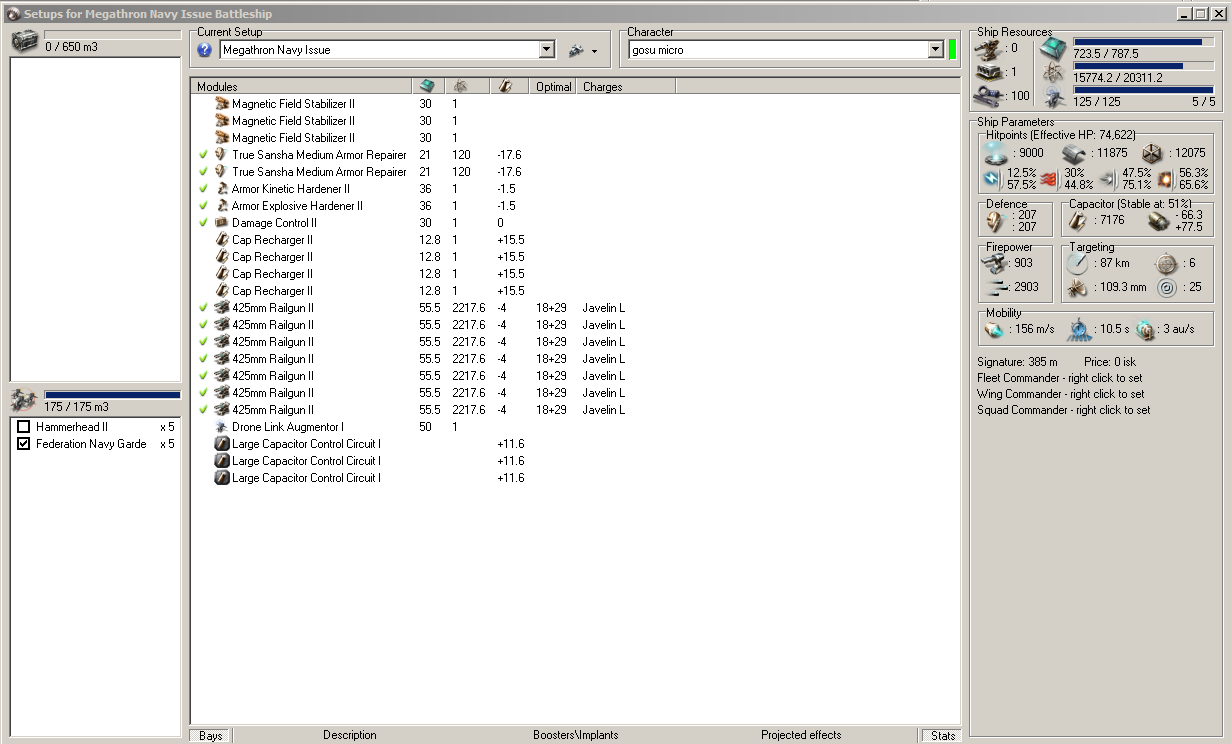Click the volley damage icon showing 2903
The image size is (1231, 744).
pyautogui.click(x=996, y=287)
